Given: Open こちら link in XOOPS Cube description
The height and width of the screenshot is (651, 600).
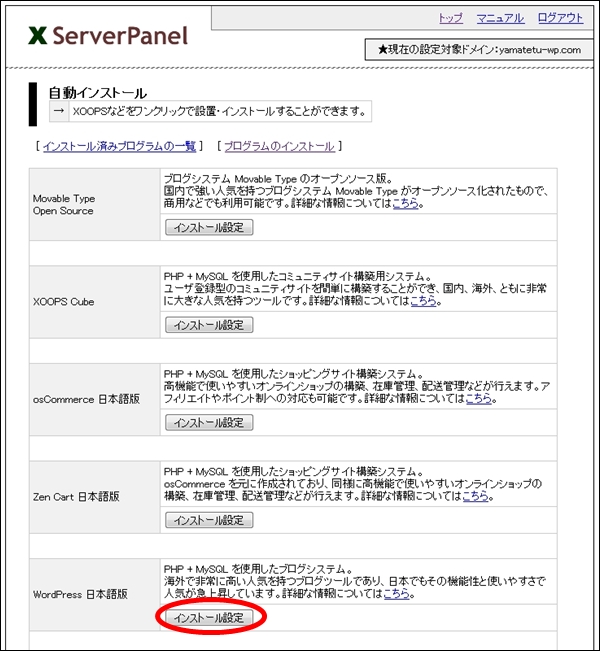Looking at the screenshot, I should tap(424, 301).
